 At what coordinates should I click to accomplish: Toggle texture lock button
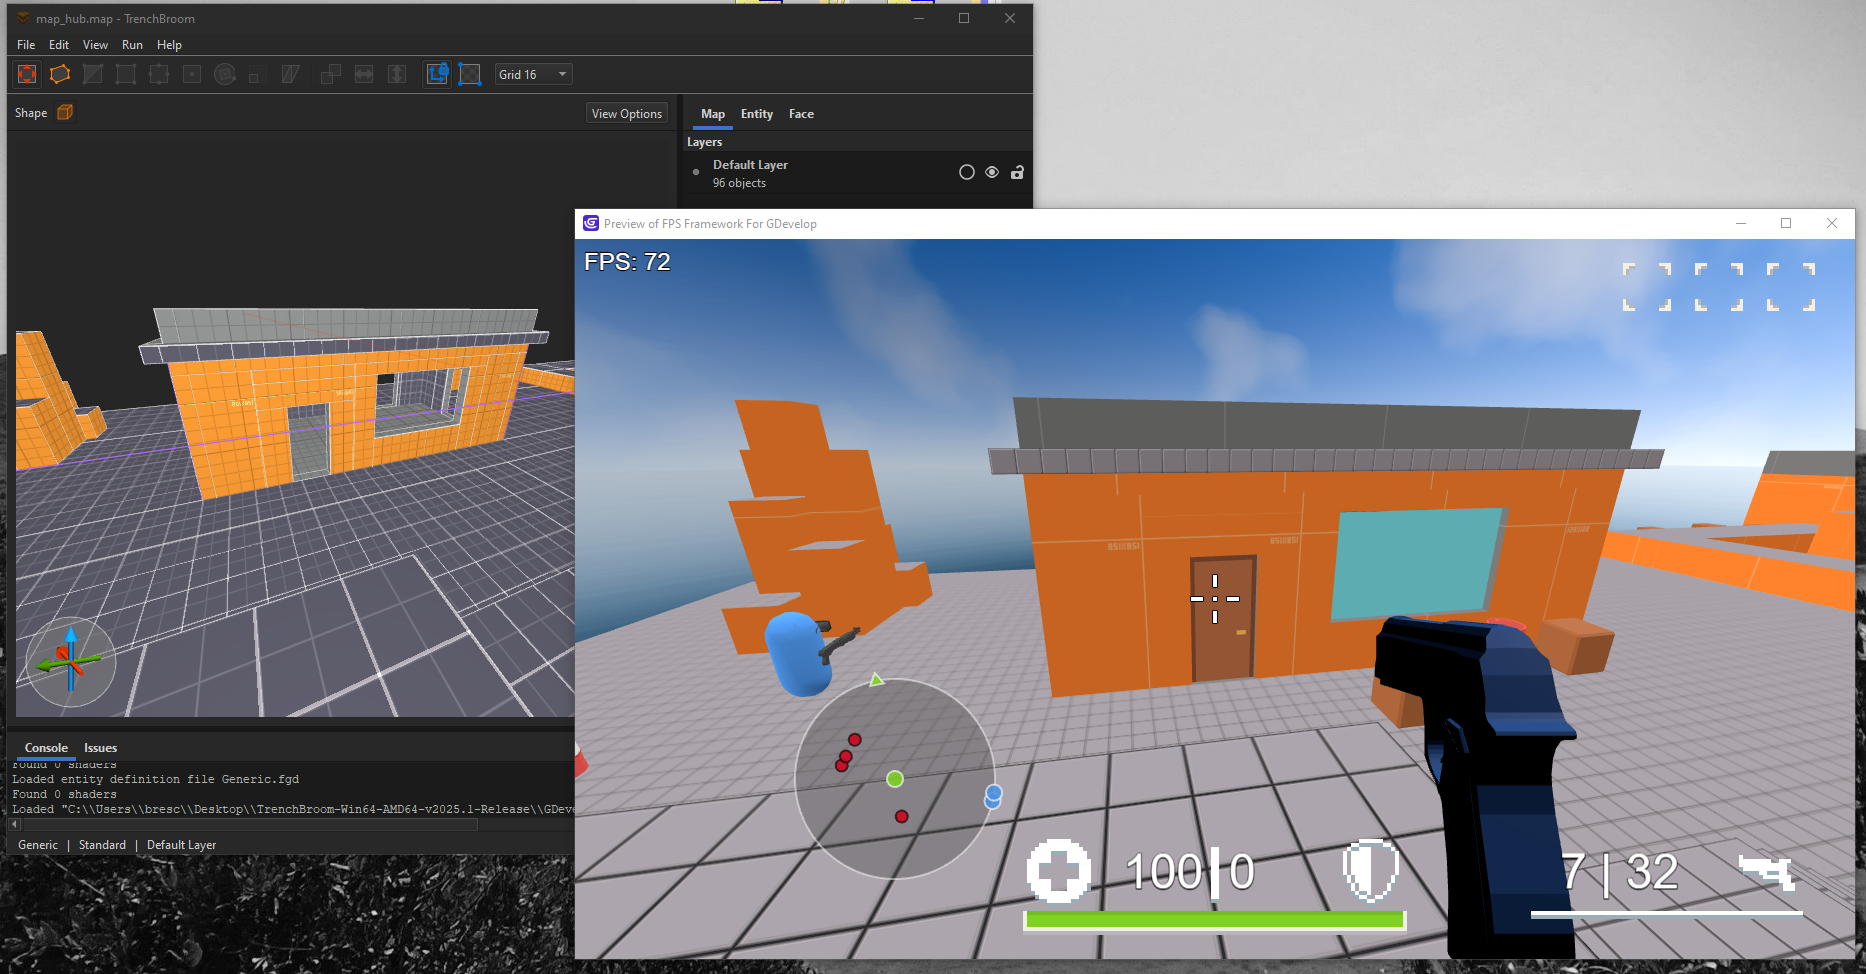click(x=437, y=74)
